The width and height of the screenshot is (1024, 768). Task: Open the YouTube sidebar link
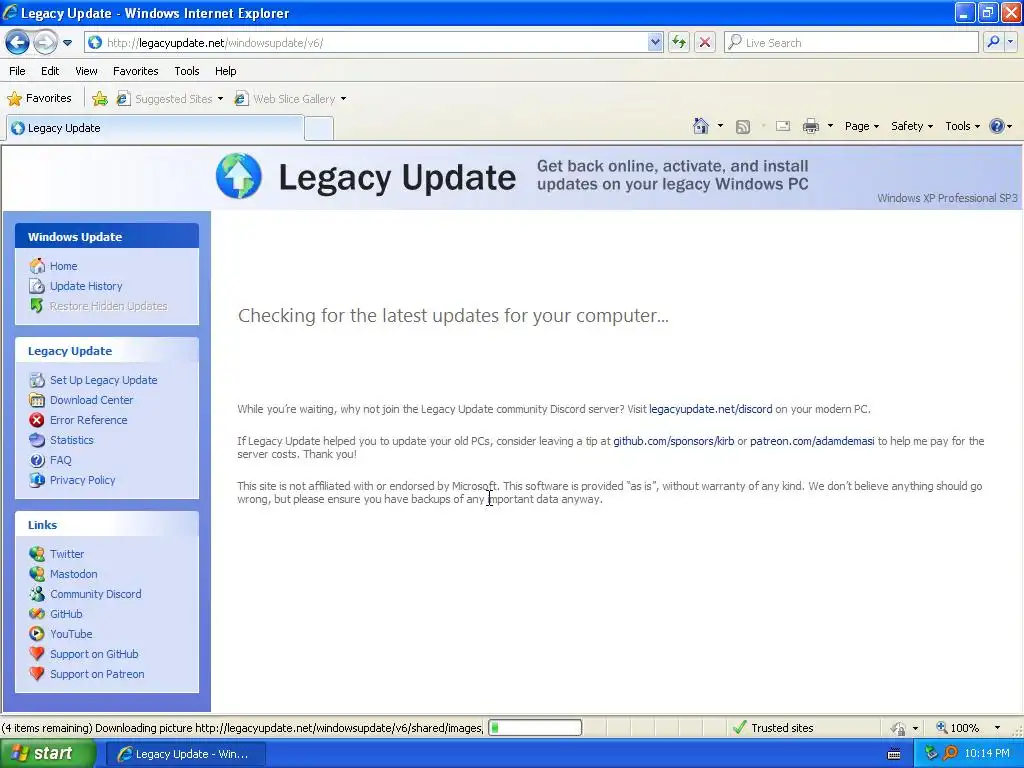[x=71, y=634]
